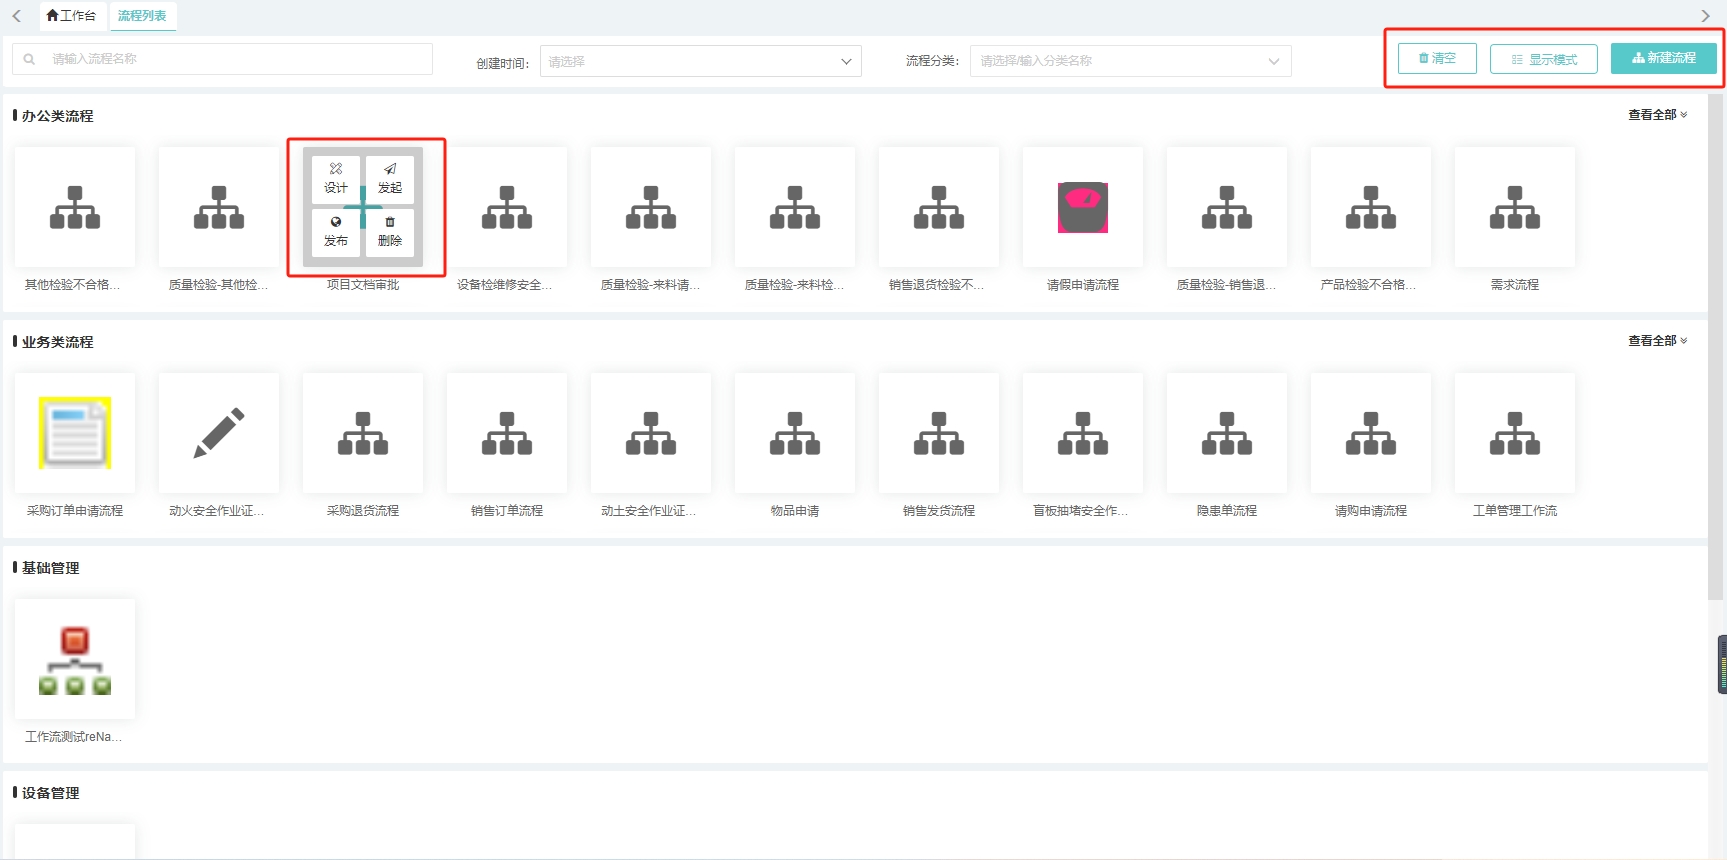Open the pencil icon for 动火安全作业证

219,433
